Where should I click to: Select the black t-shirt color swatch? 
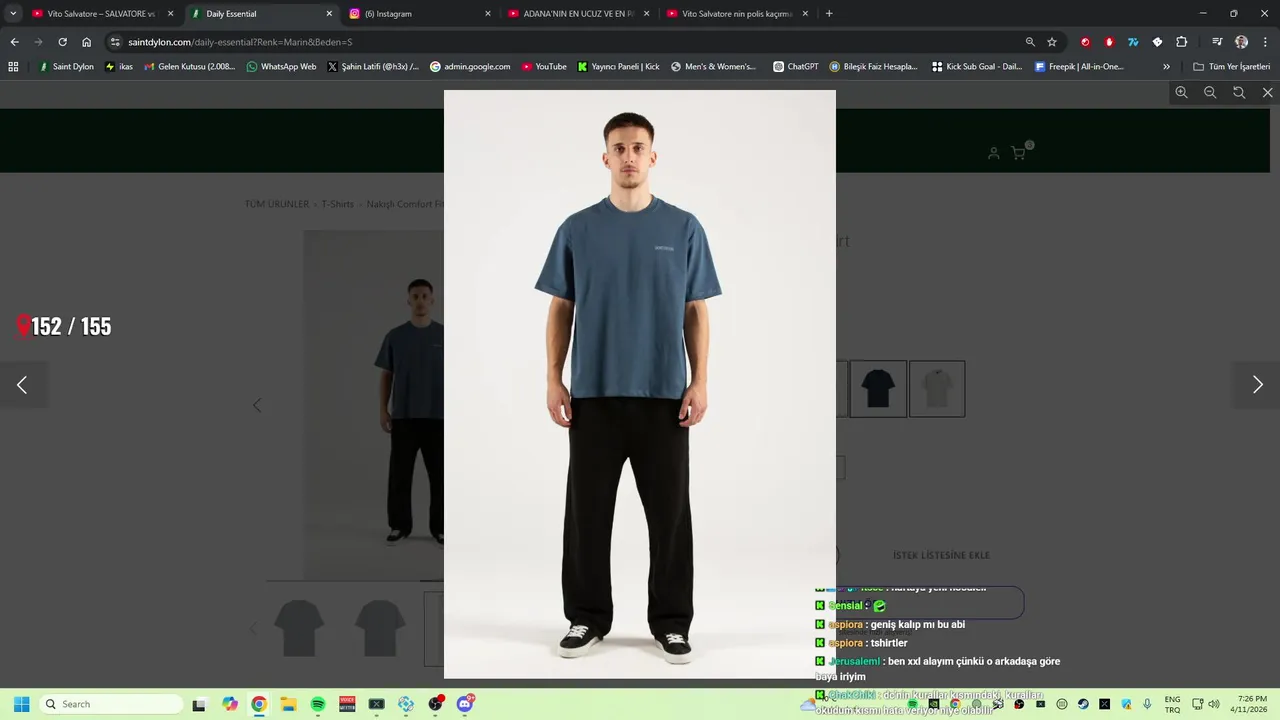click(878, 388)
